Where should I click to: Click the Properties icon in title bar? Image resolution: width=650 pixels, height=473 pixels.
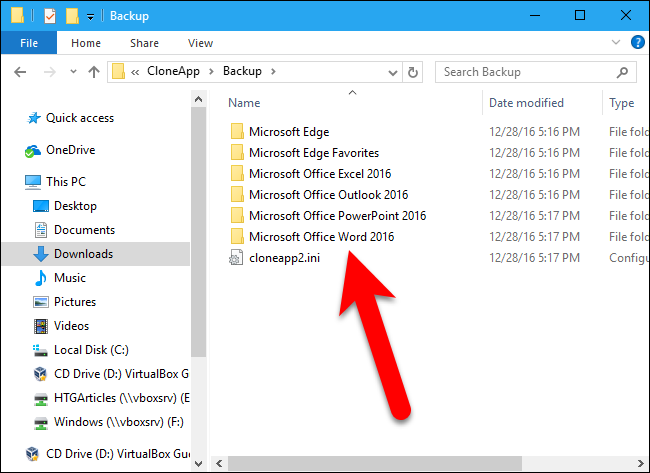[51, 15]
